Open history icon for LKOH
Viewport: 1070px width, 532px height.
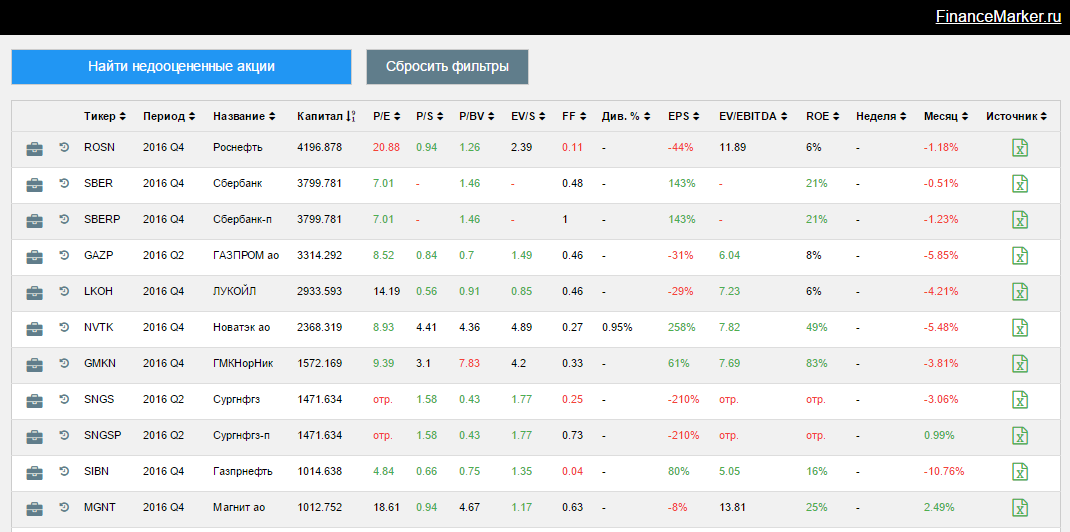pyautogui.click(x=64, y=292)
